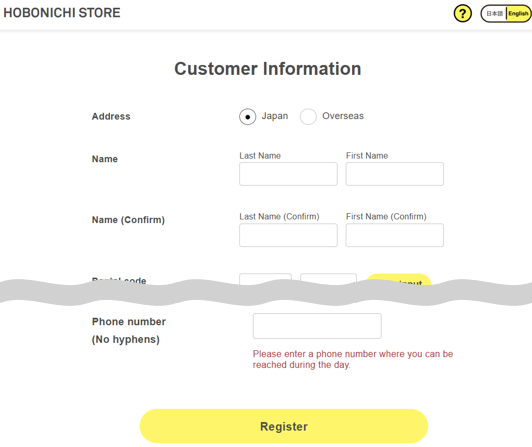Focus the Last Name input field

pyautogui.click(x=288, y=174)
